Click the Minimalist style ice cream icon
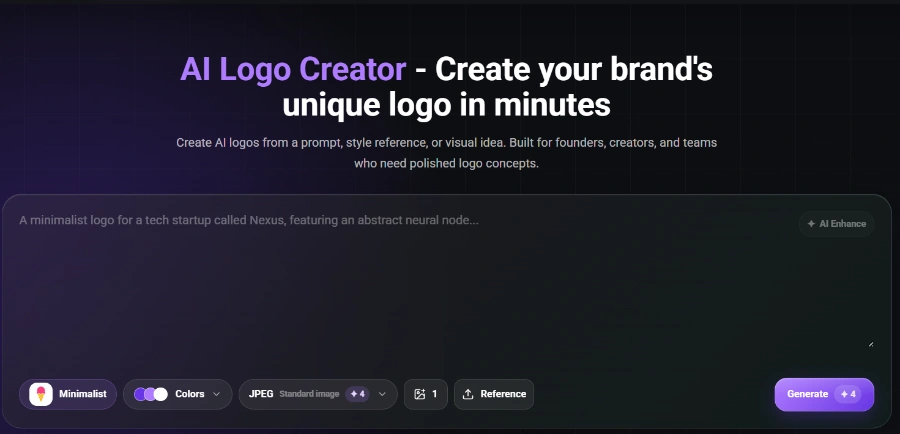This screenshot has height=434, width=900. click(x=41, y=394)
